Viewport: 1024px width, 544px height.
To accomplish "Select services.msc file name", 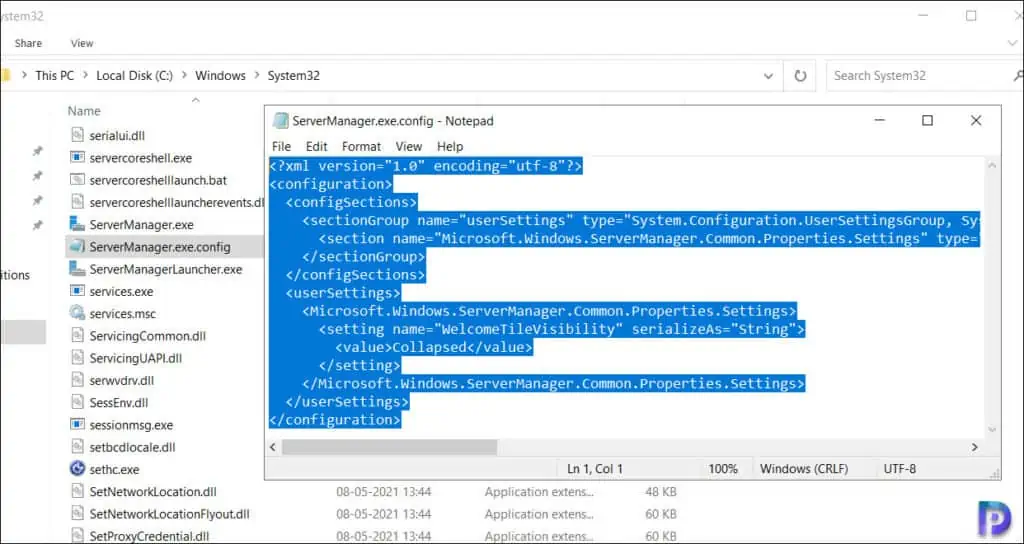I will coord(123,313).
